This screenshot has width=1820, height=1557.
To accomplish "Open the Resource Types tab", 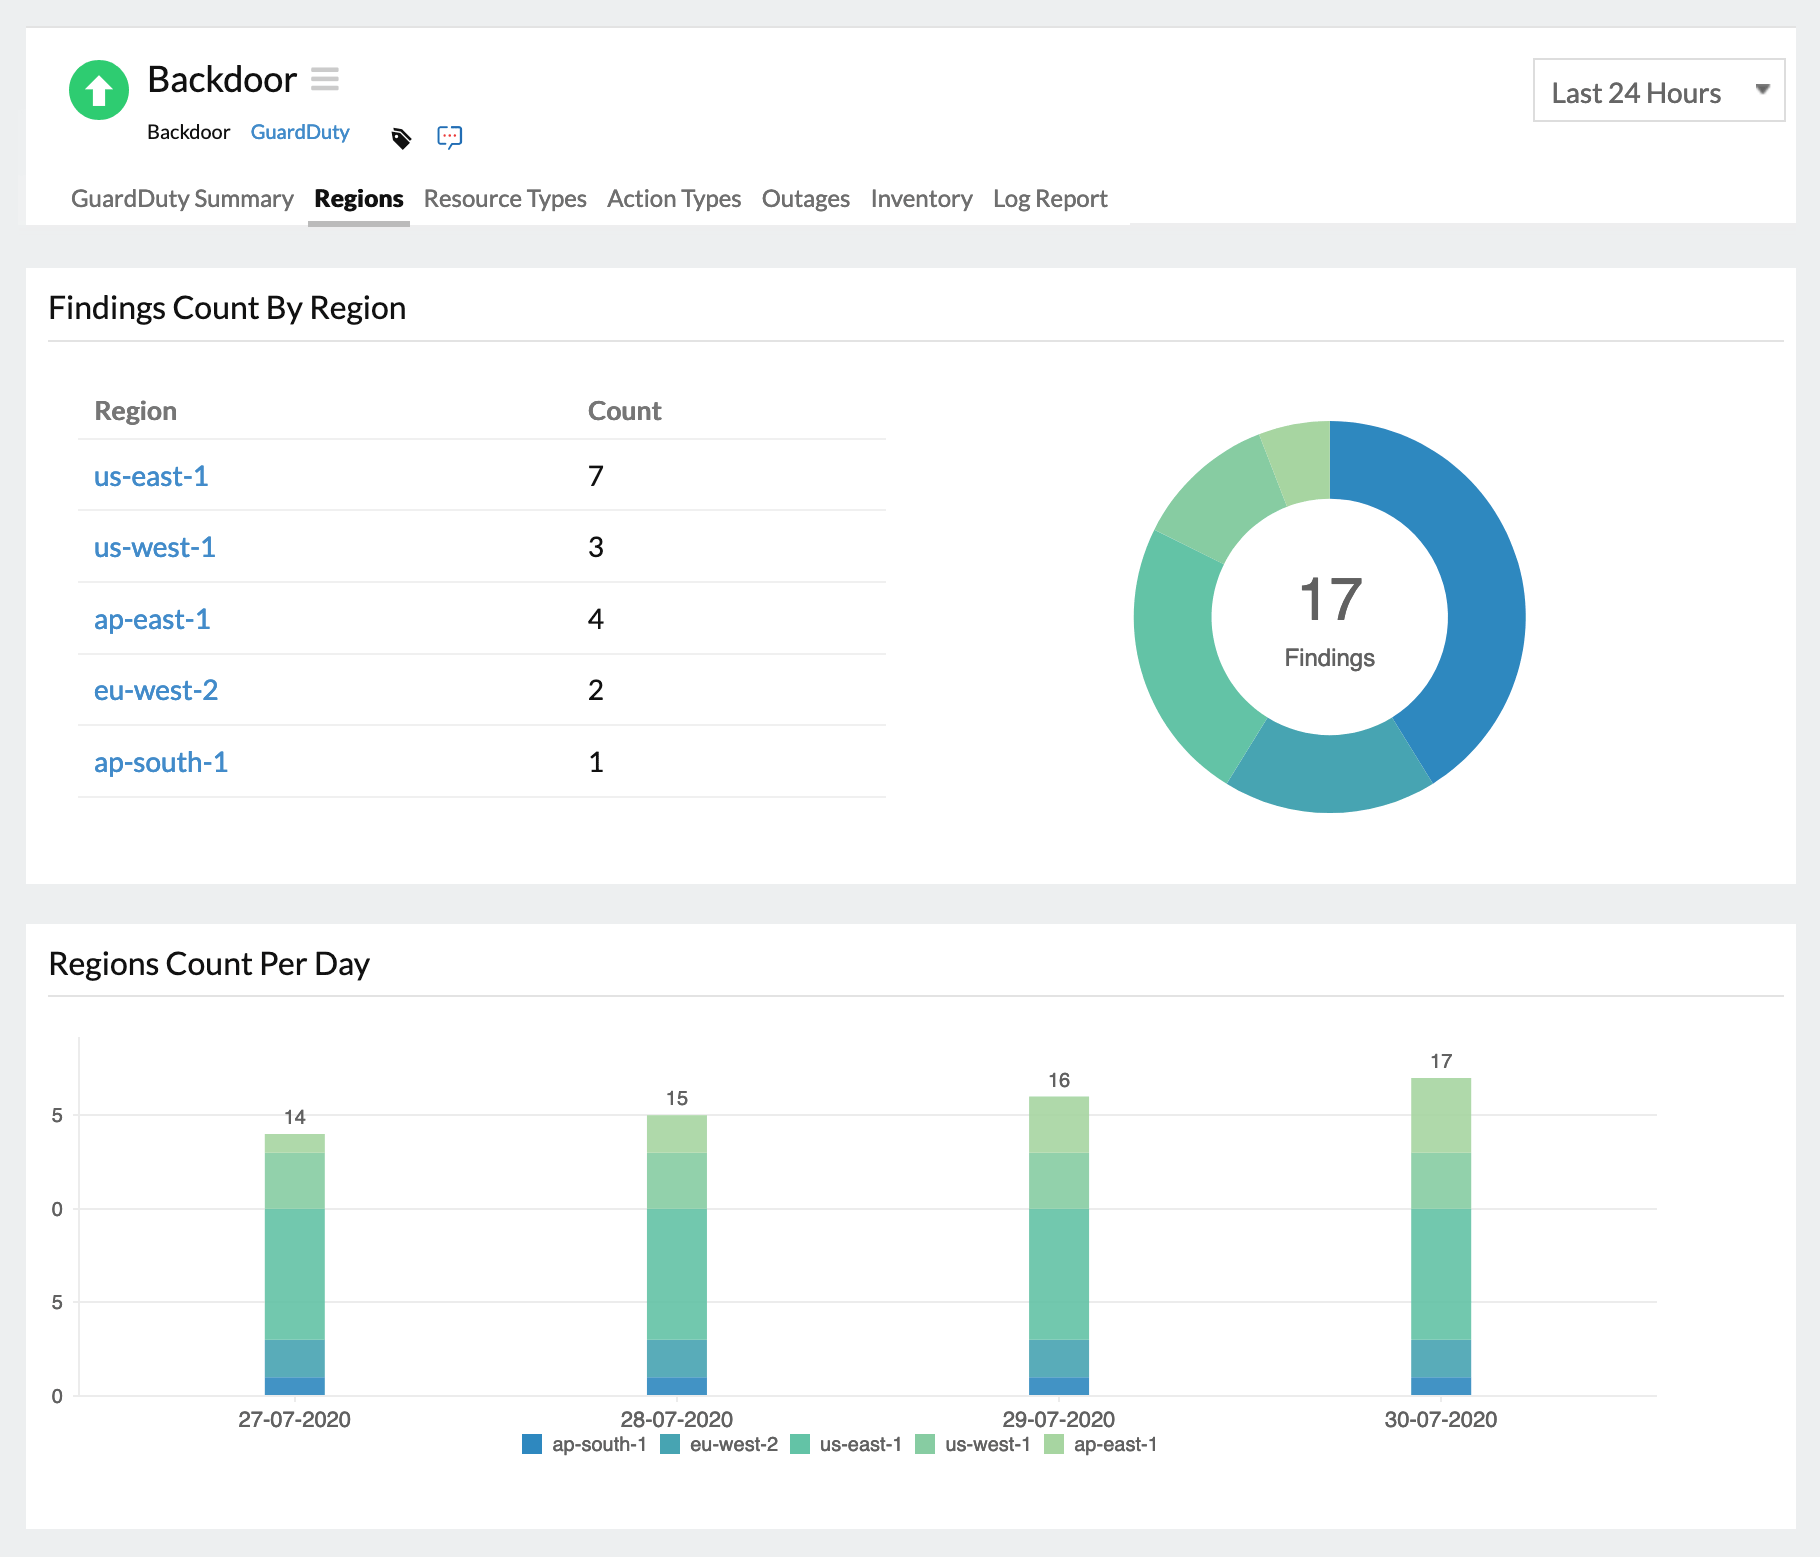I will coord(505,198).
